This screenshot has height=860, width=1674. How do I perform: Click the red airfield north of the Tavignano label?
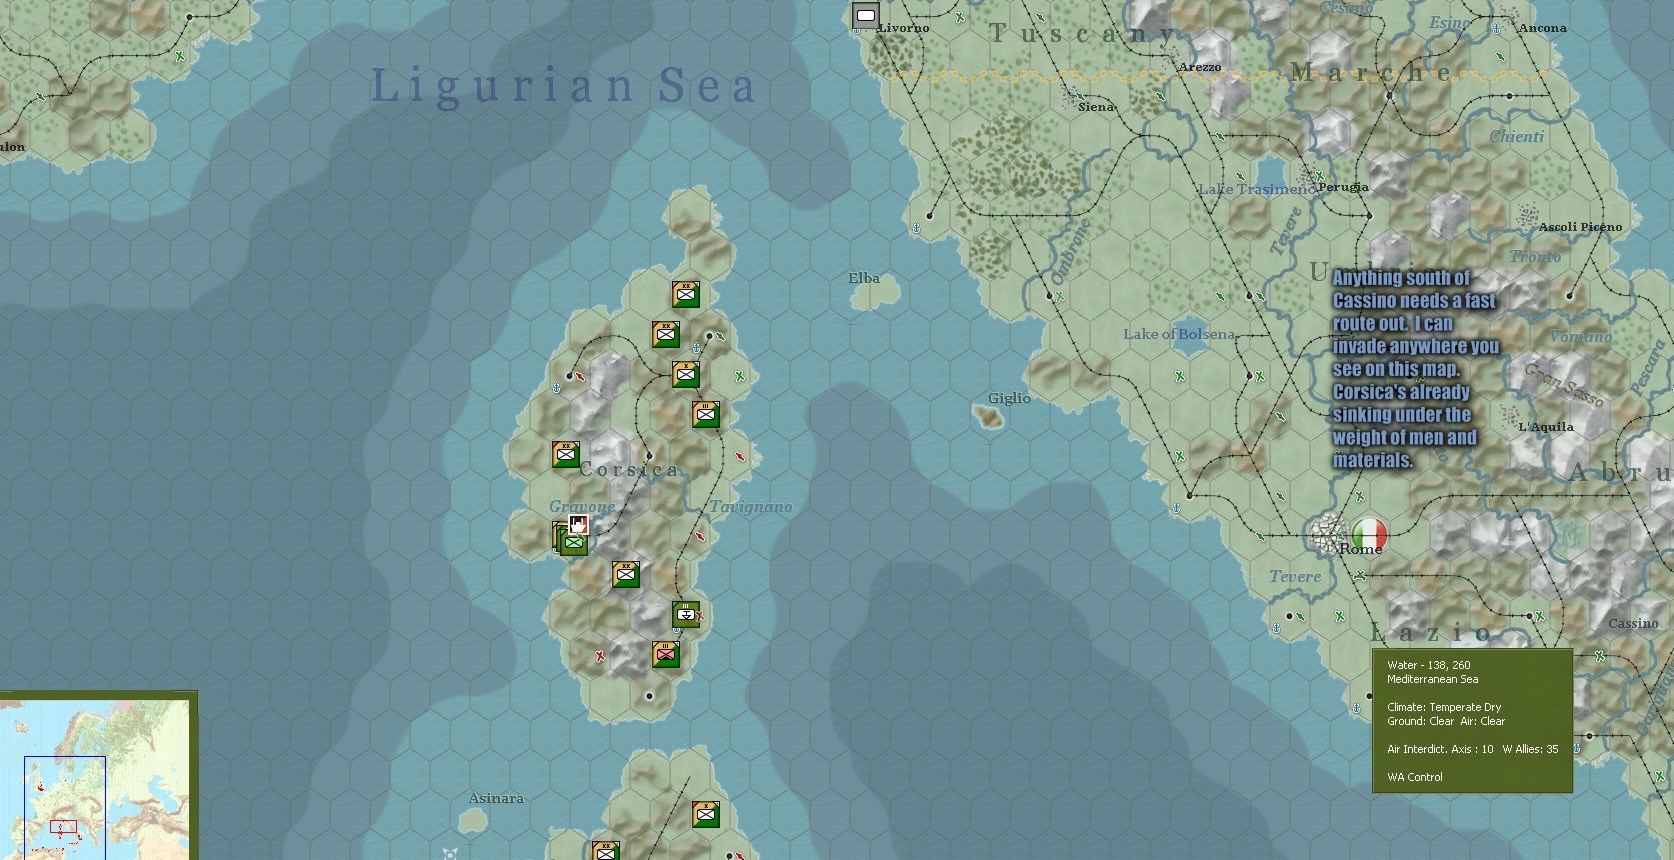click(x=740, y=457)
